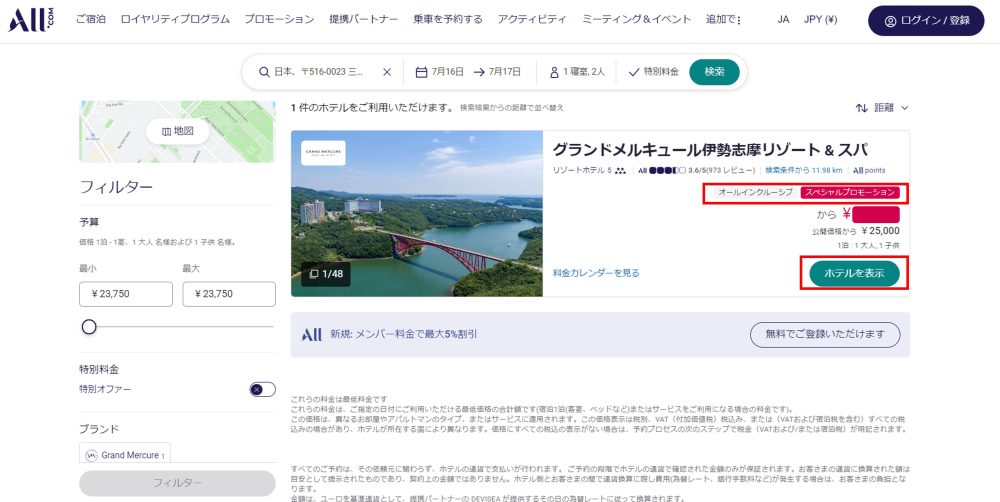Open the ミーティング＆イベント menu

point(636,20)
